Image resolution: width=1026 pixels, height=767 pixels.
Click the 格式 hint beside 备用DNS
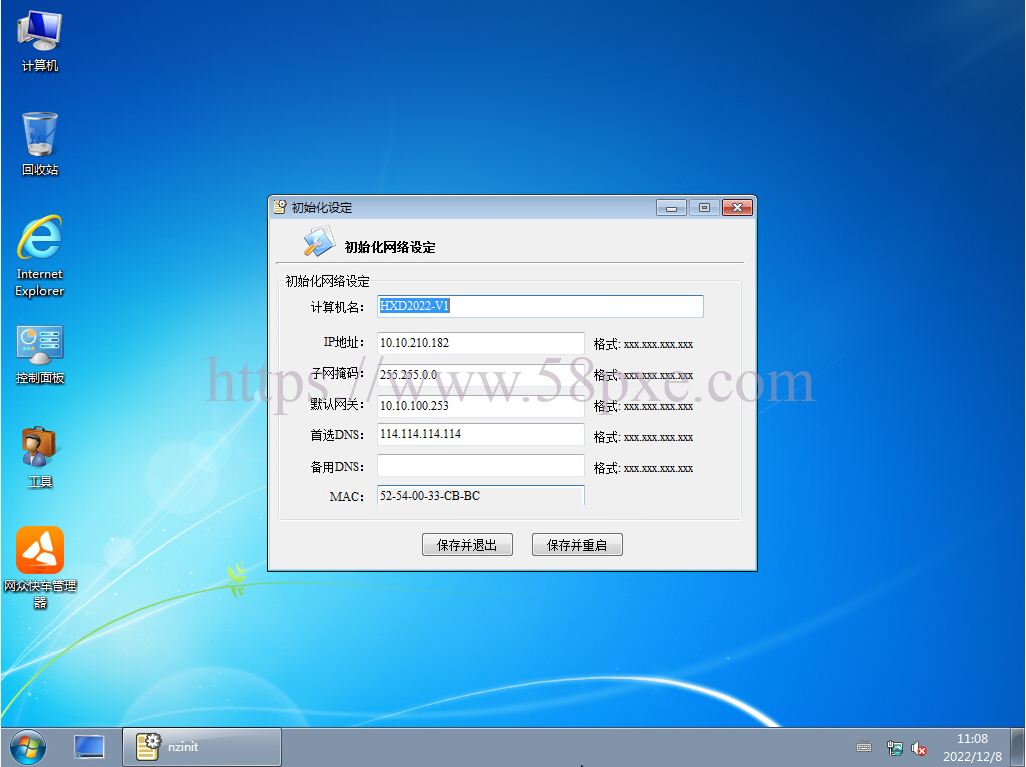643,469
